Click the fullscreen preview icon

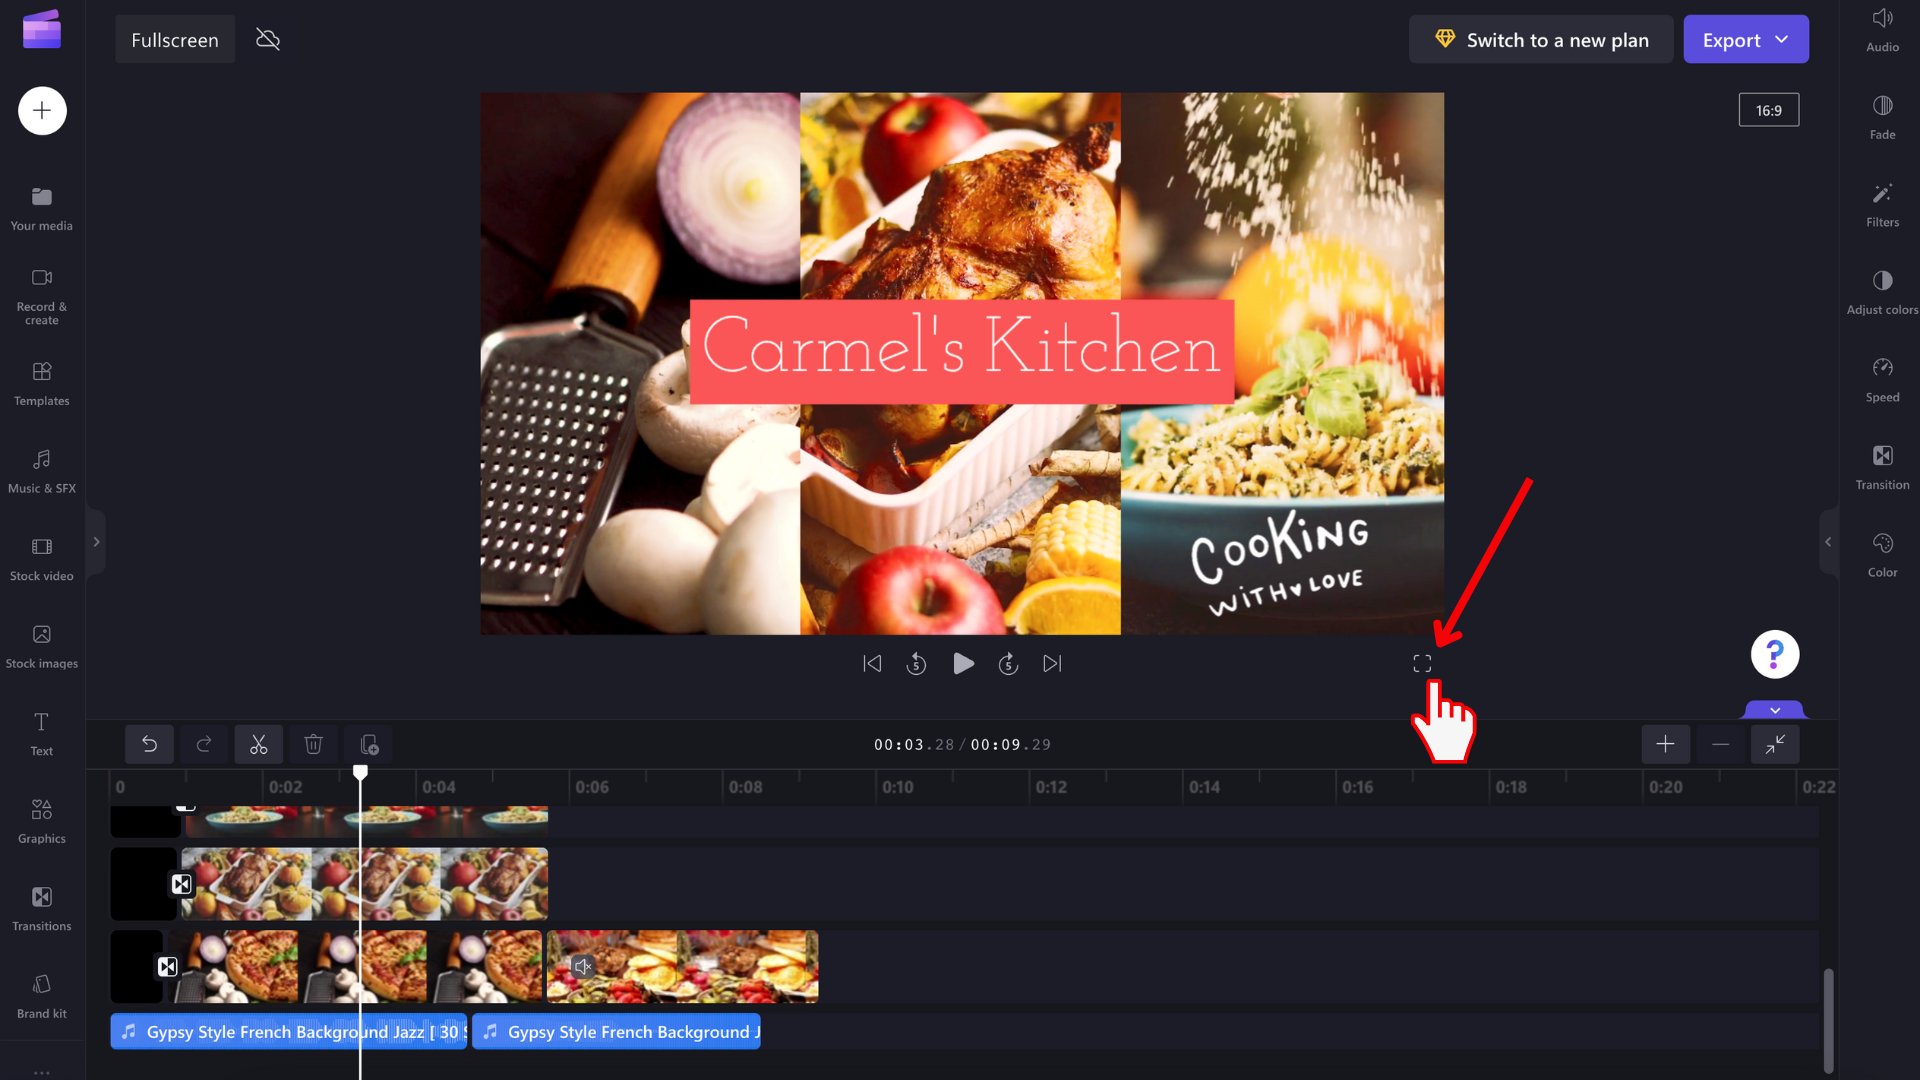1422,664
